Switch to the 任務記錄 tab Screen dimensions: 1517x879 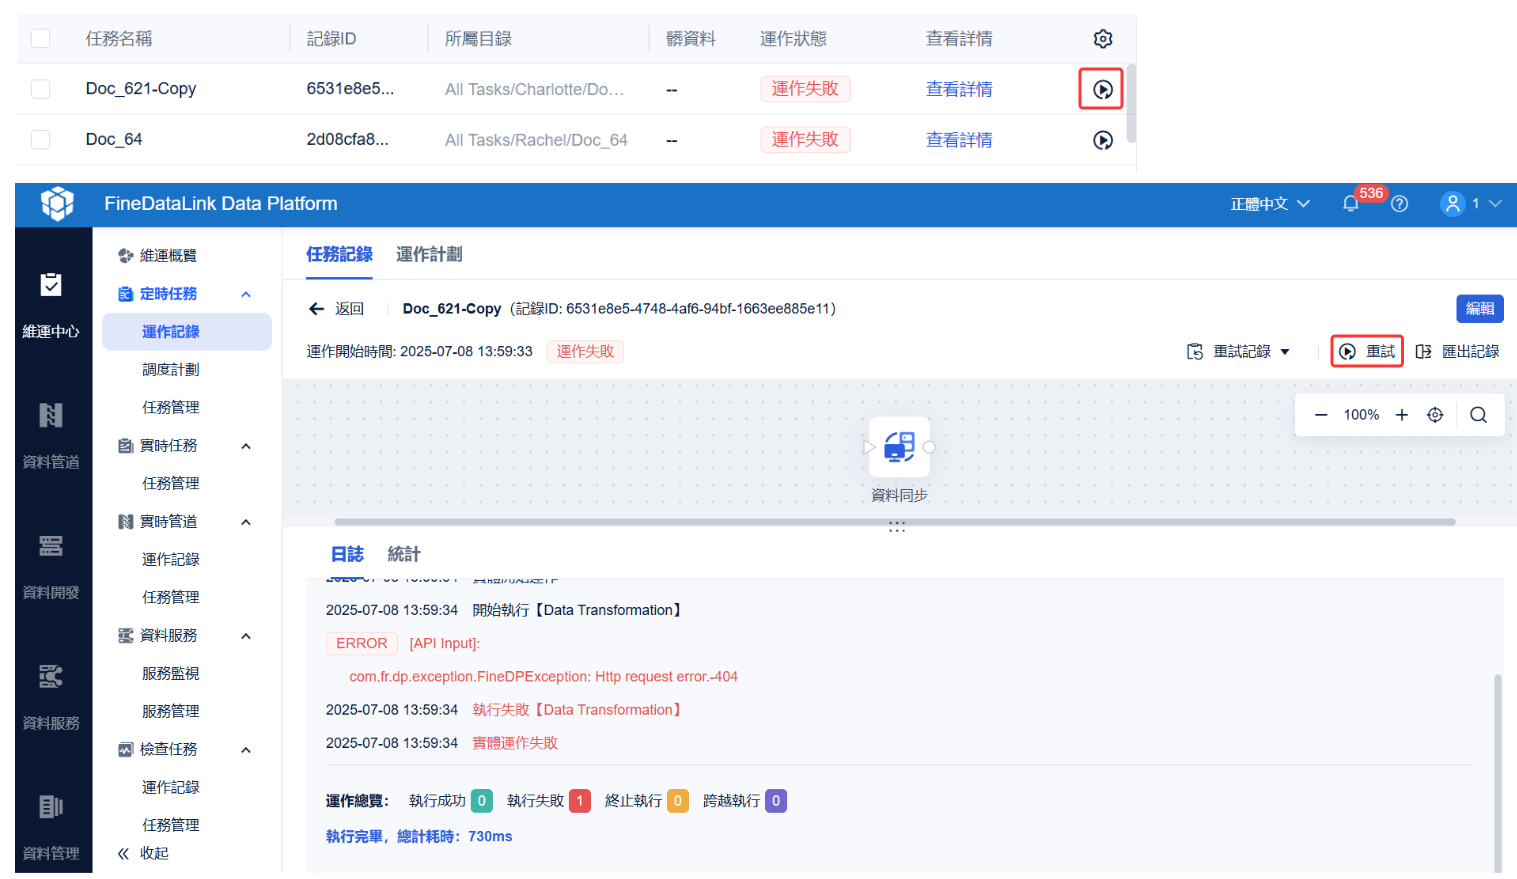pos(339,254)
